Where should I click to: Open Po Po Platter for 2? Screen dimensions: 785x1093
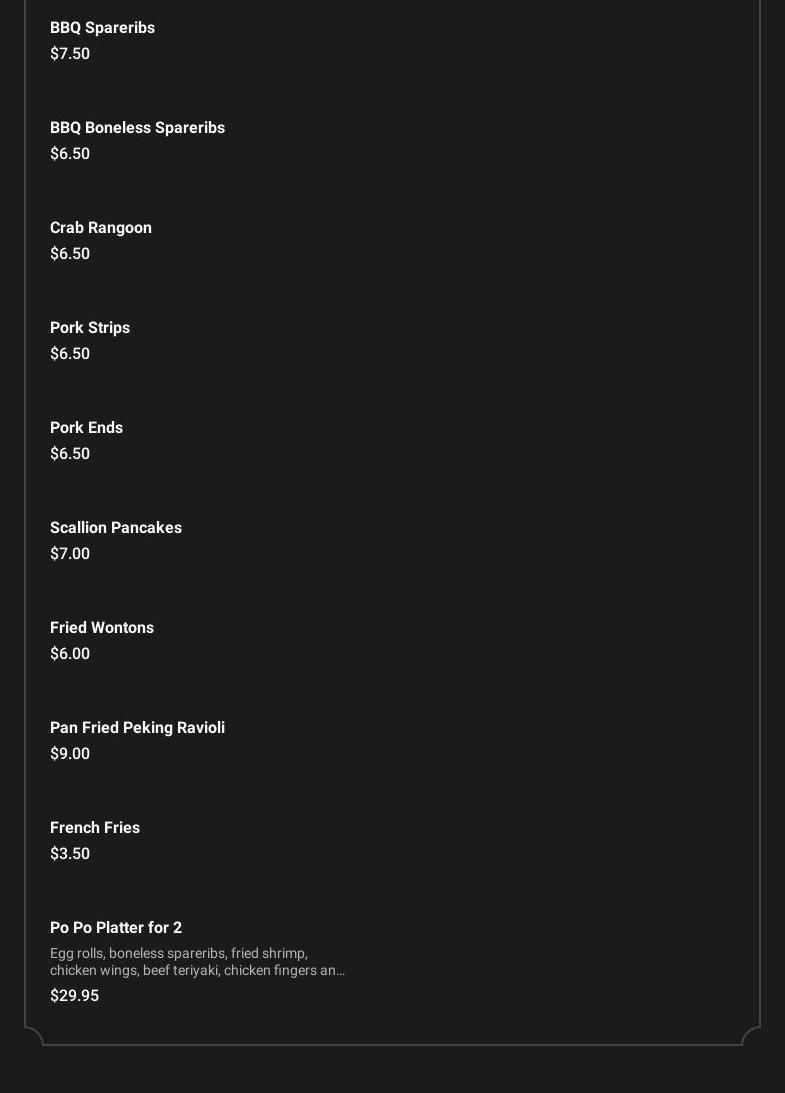(x=116, y=928)
